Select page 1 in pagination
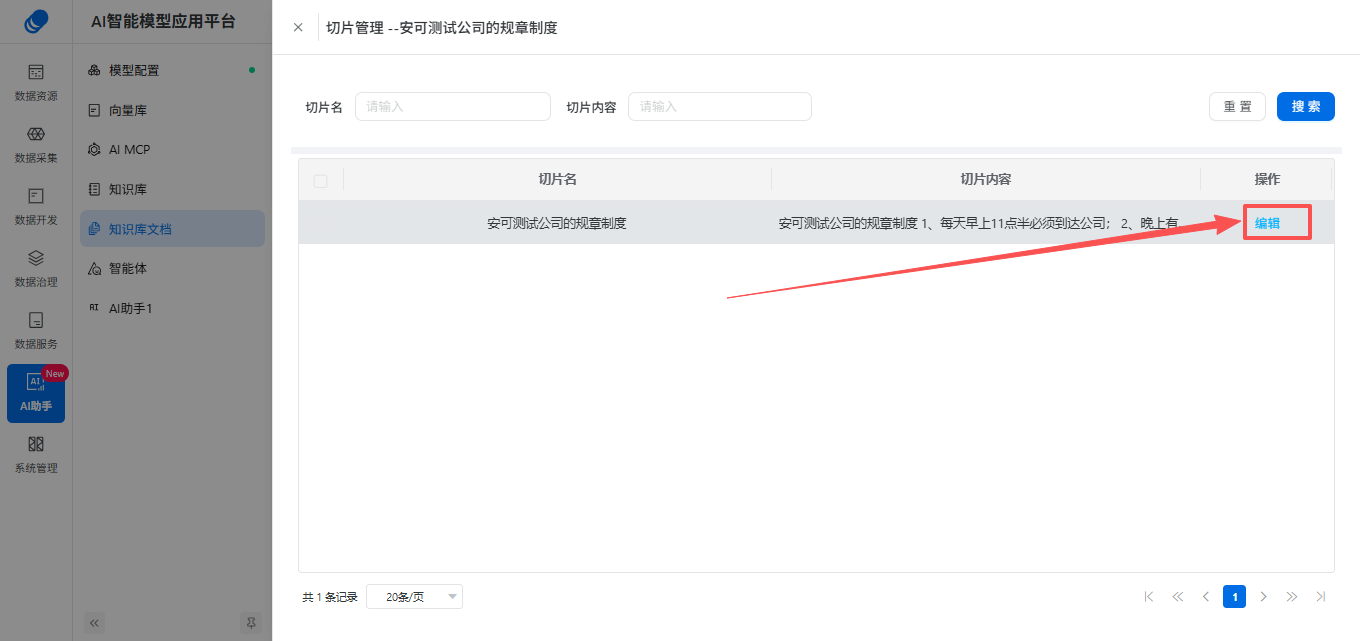 [1235, 597]
